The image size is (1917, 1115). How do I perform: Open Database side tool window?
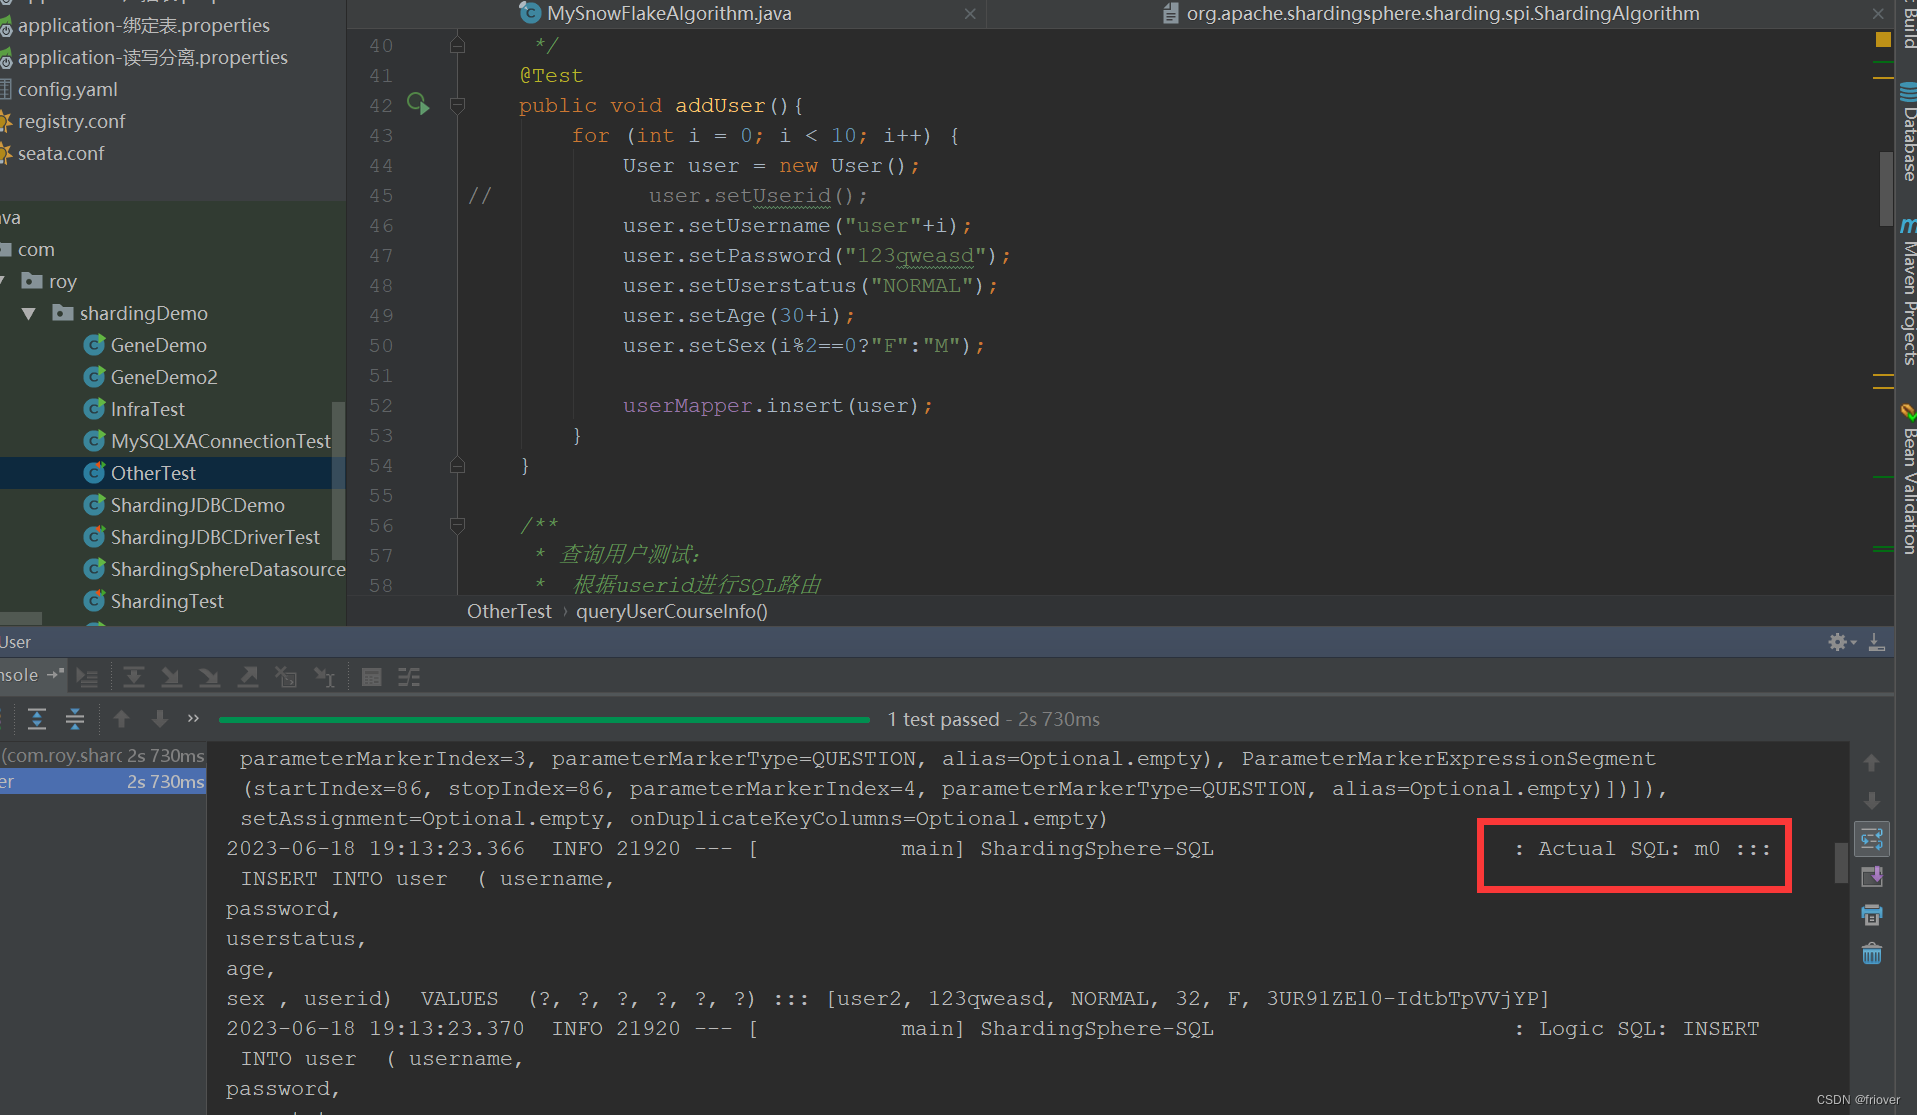click(x=1907, y=132)
